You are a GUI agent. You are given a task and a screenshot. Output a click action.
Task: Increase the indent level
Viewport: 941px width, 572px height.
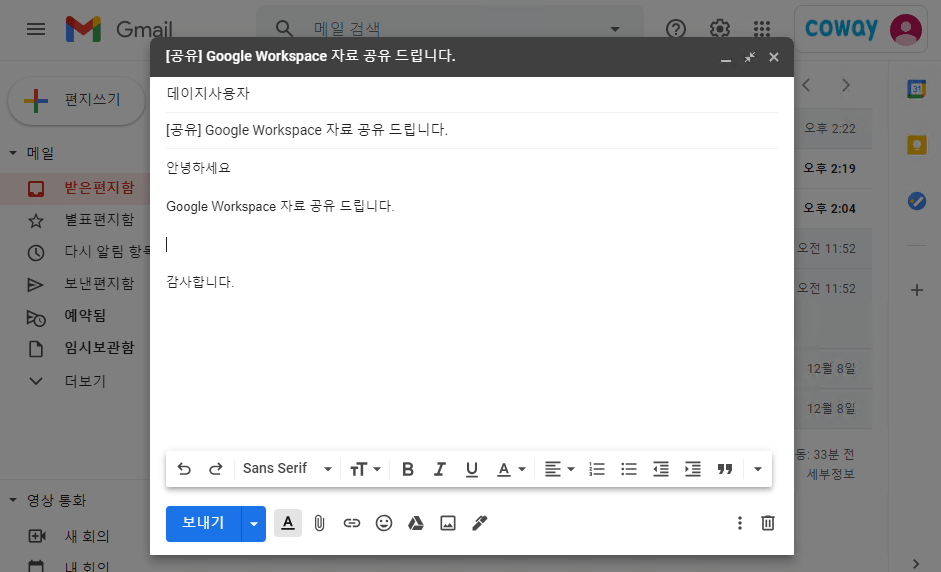tap(693, 469)
